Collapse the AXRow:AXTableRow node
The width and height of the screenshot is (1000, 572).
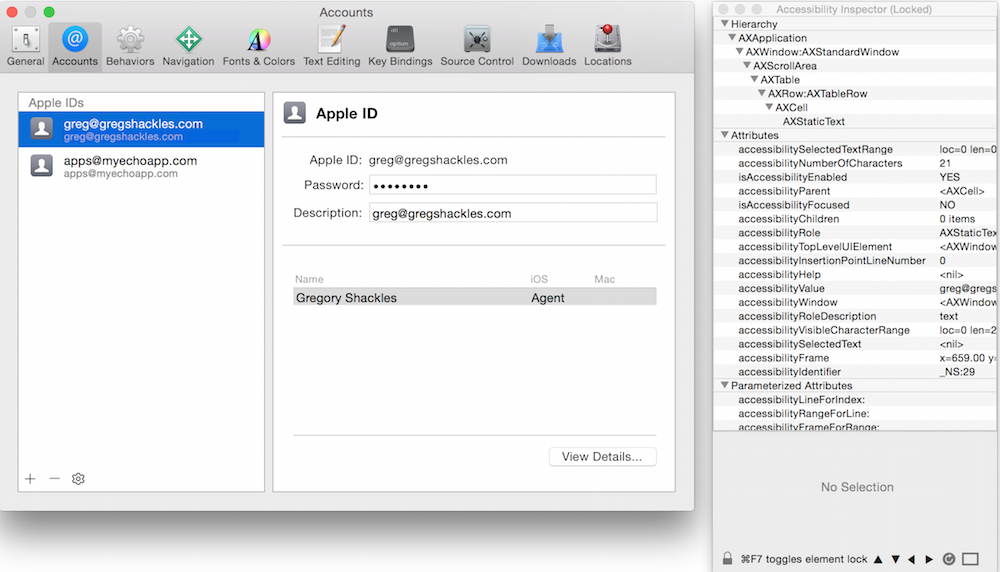(761, 93)
